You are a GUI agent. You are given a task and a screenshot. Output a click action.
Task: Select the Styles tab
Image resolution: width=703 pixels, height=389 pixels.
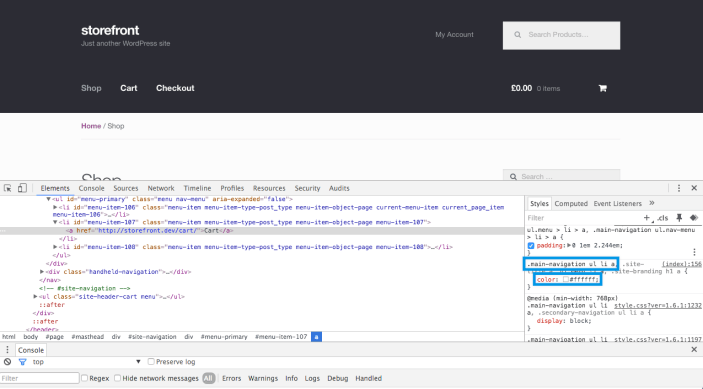pos(539,203)
